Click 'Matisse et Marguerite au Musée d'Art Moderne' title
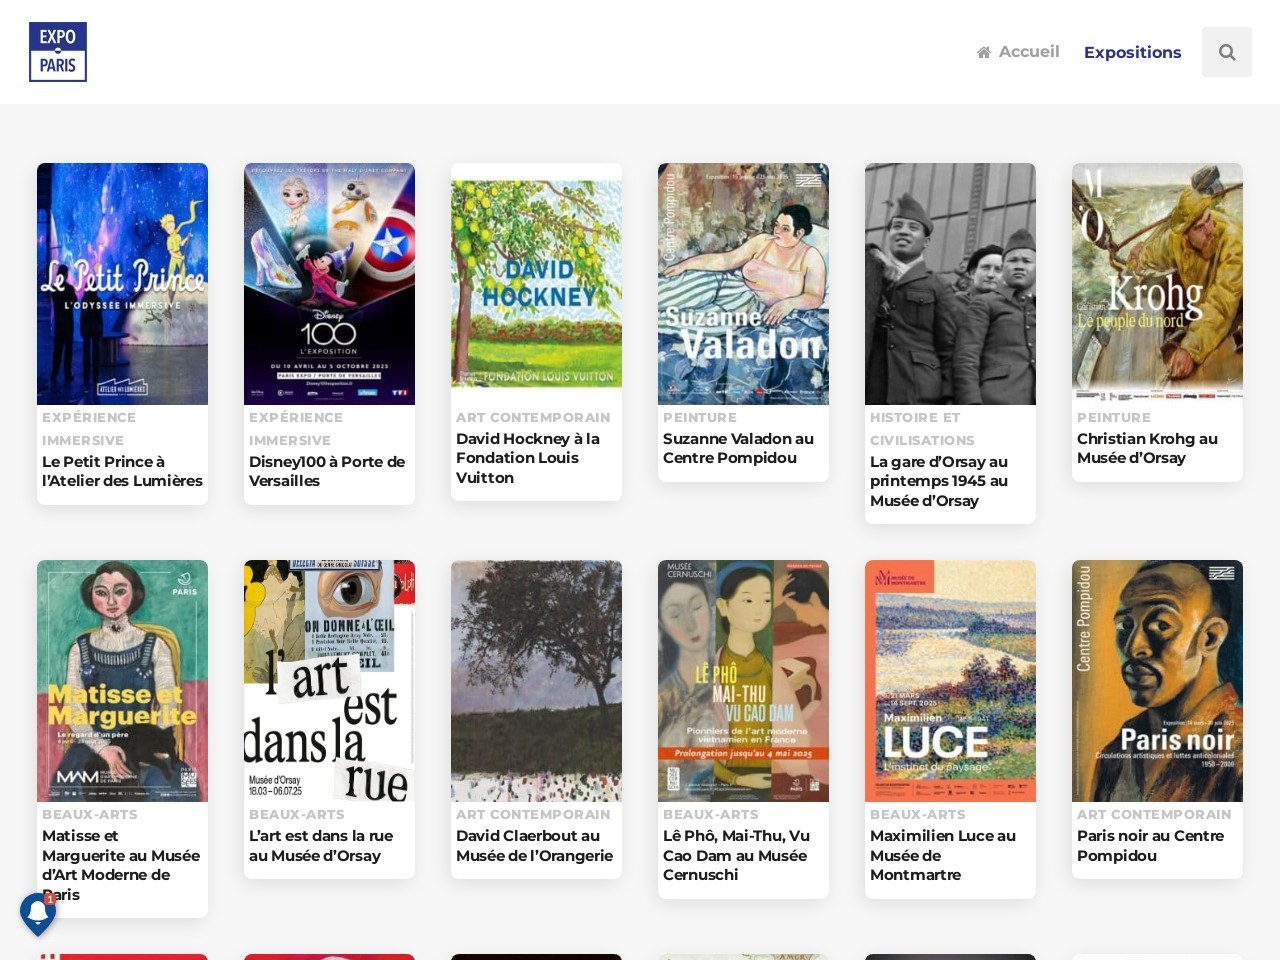This screenshot has width=1280, height=960. coord(121,865)
